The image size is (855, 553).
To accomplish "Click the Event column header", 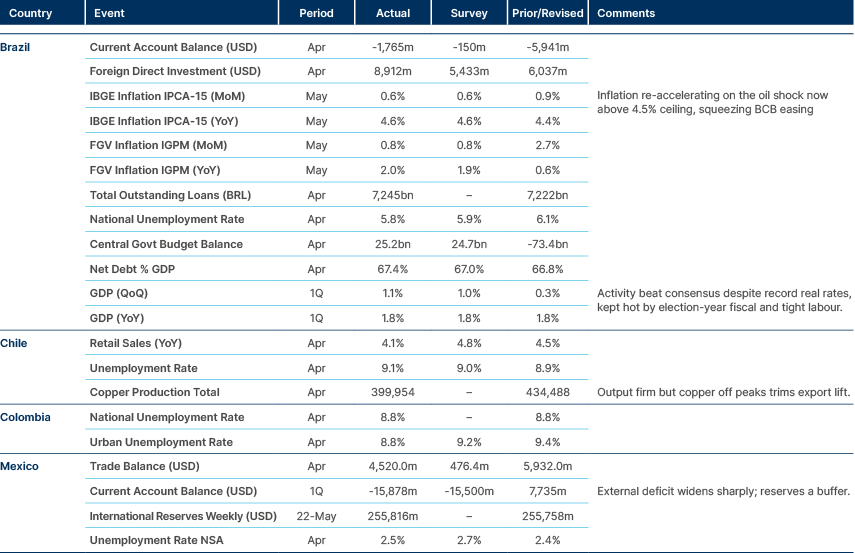I will pos(109,13).
